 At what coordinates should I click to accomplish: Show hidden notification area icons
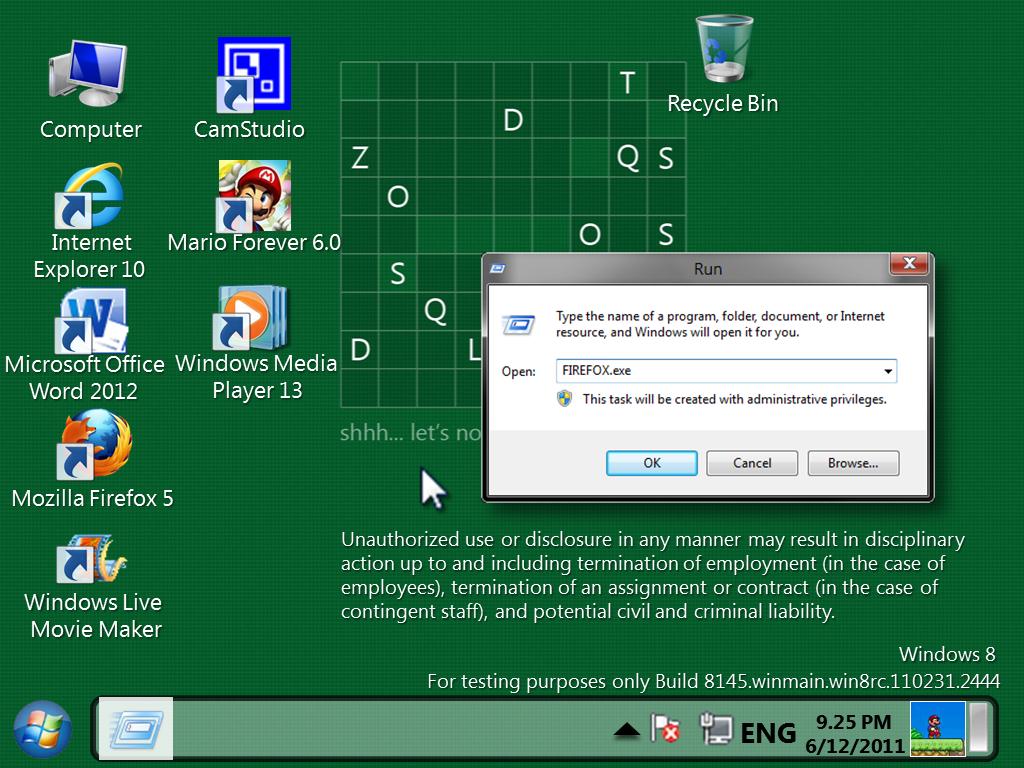pos(627,730)
